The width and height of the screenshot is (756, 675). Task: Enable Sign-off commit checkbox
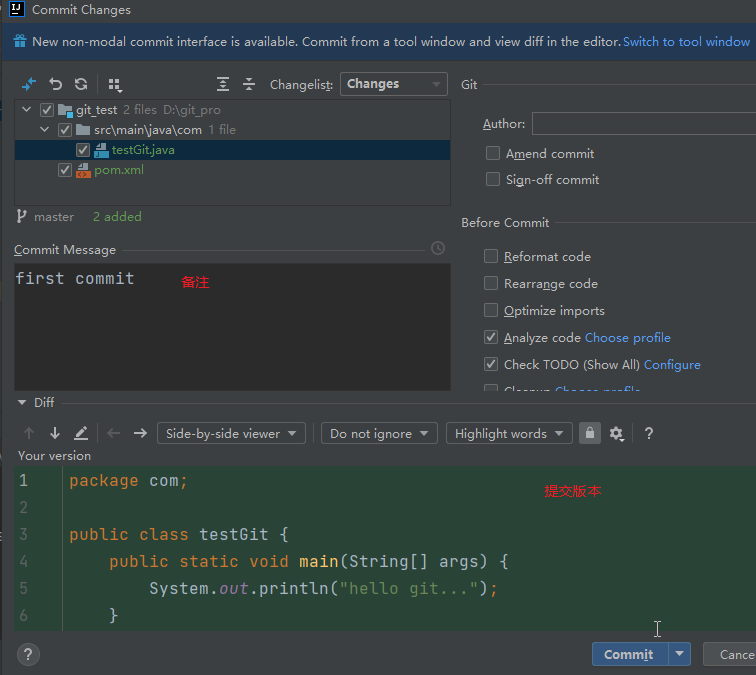493,179
